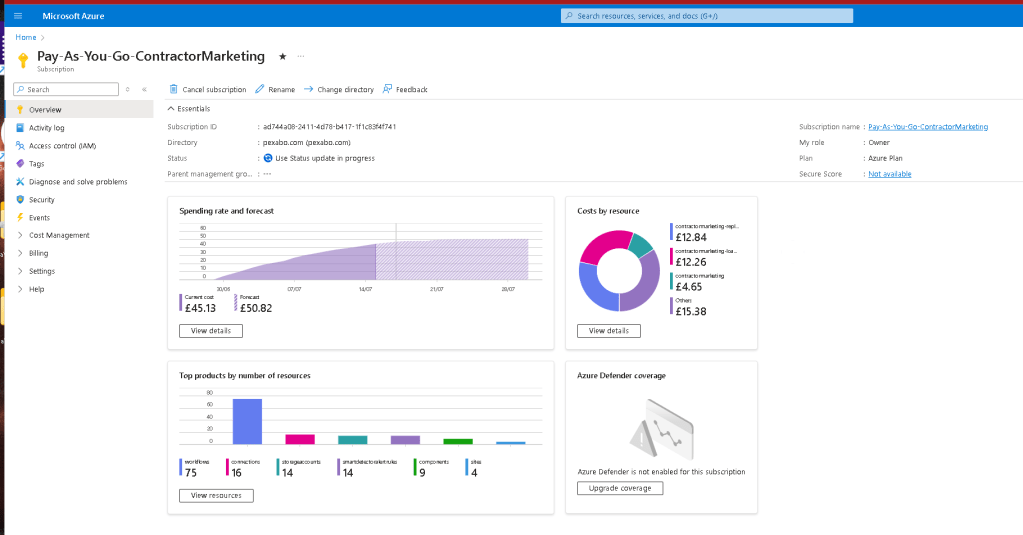Click the £12.84 cost legend entry
Image resolution: width=1023 pixels, height=535 pixels.
coord(705,232)
